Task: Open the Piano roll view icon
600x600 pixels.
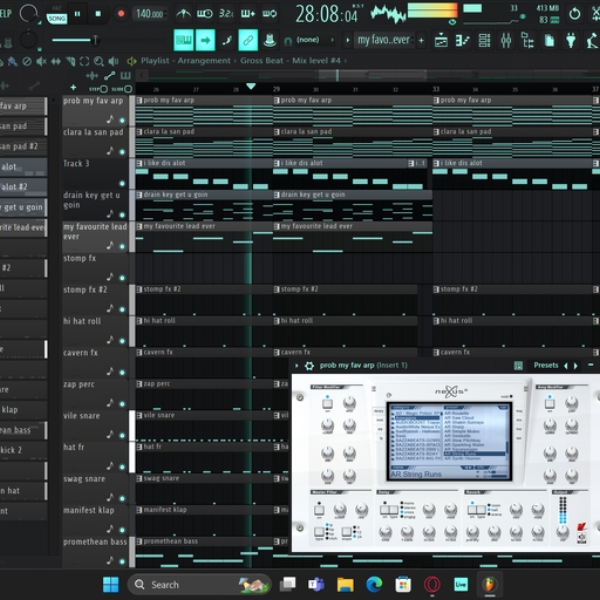Action: [463, 40]
